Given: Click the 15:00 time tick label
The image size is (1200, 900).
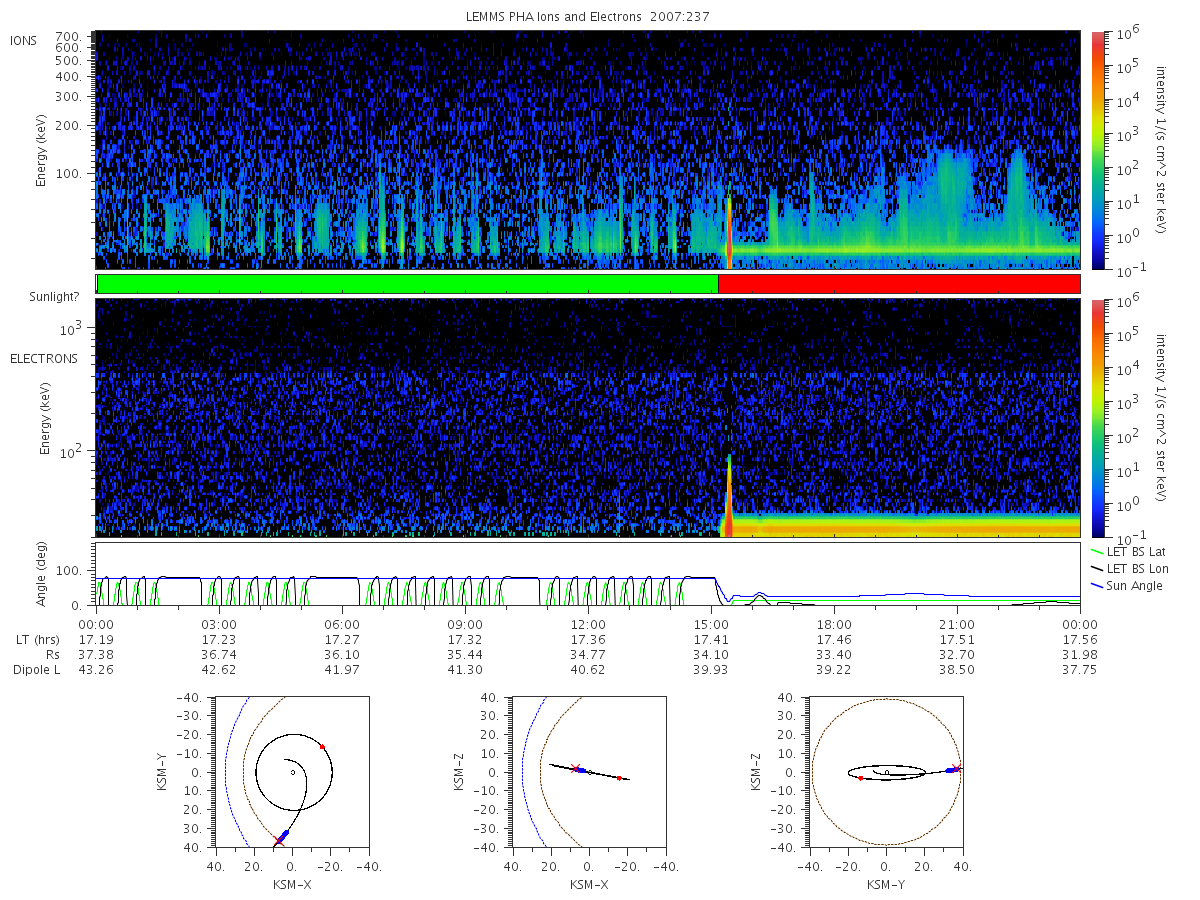Looking at the screenshot, I should click(x=711, y=624).
